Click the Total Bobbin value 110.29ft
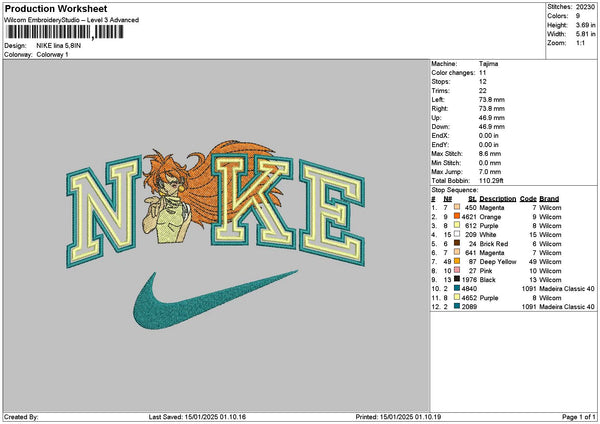The height and width of the screenshot is (424, 600). (491, 181)
